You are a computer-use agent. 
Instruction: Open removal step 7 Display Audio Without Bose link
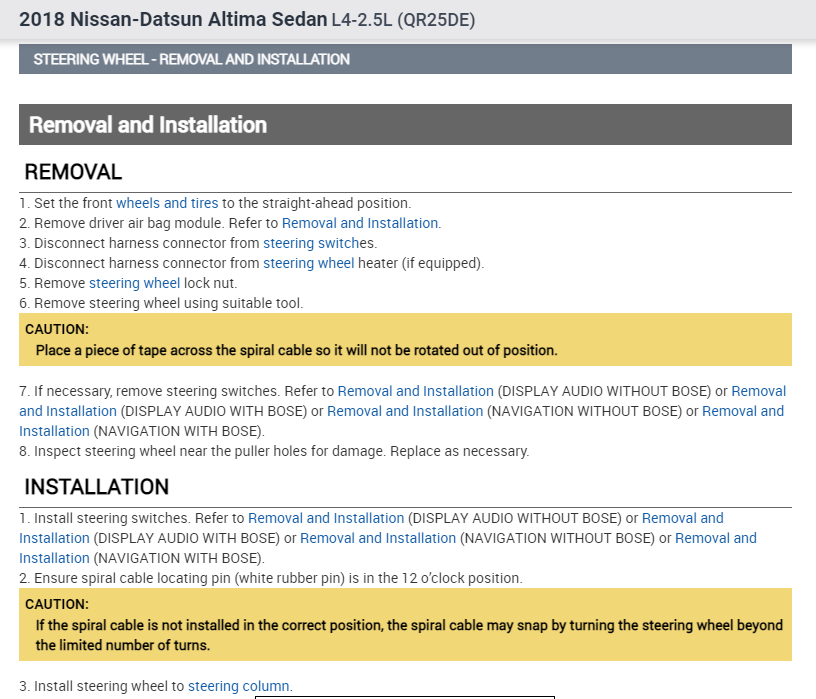tap(415, 391)
